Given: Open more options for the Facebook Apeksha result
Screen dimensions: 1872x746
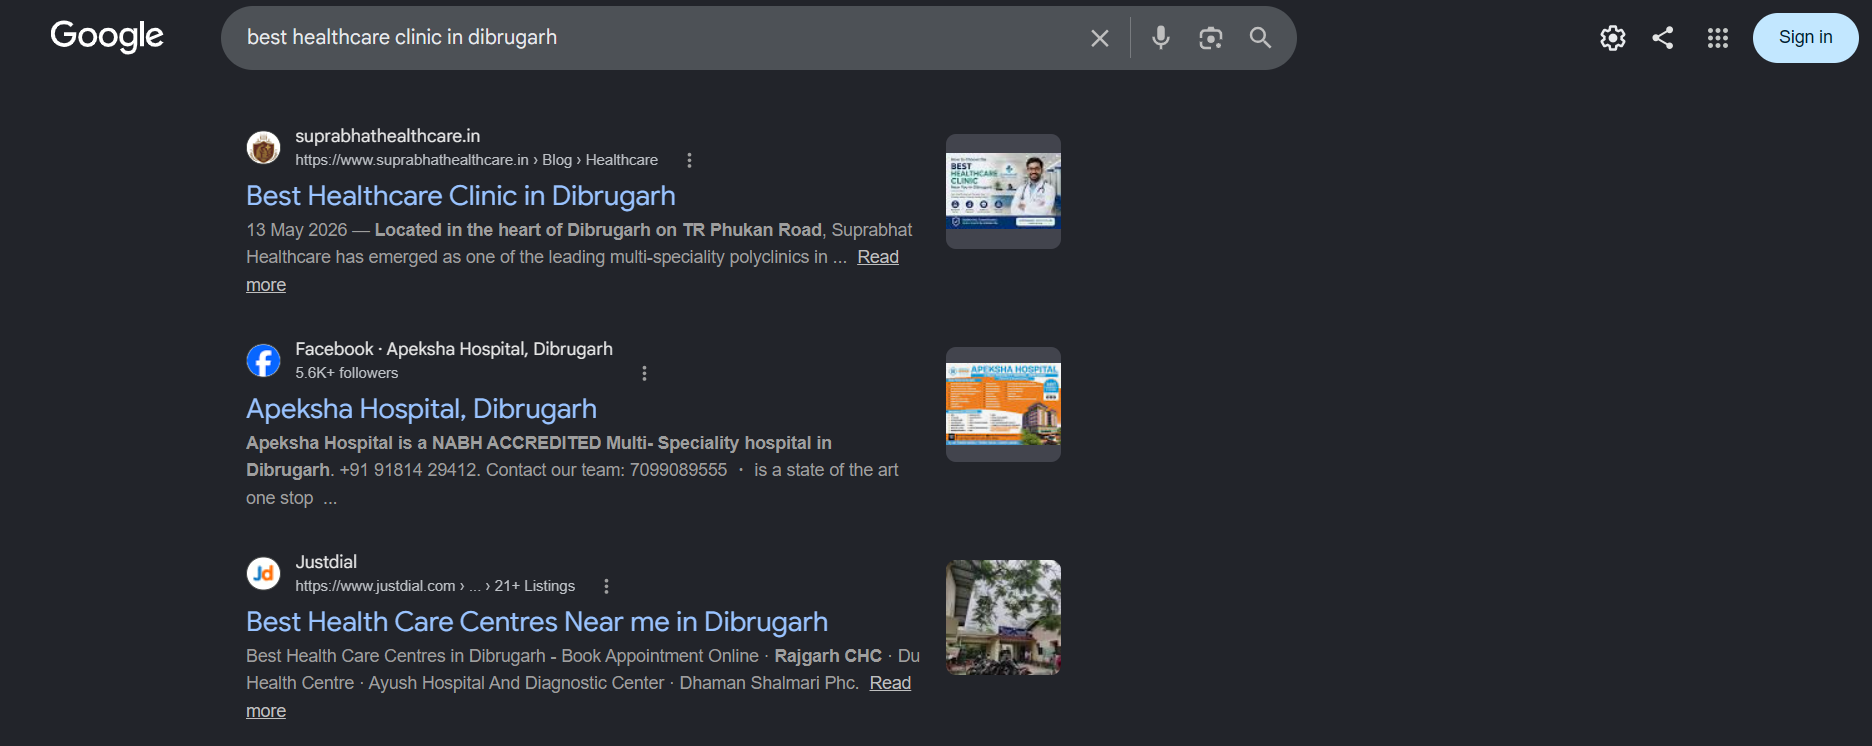Looking at the screenshot, I should [644, 373].
